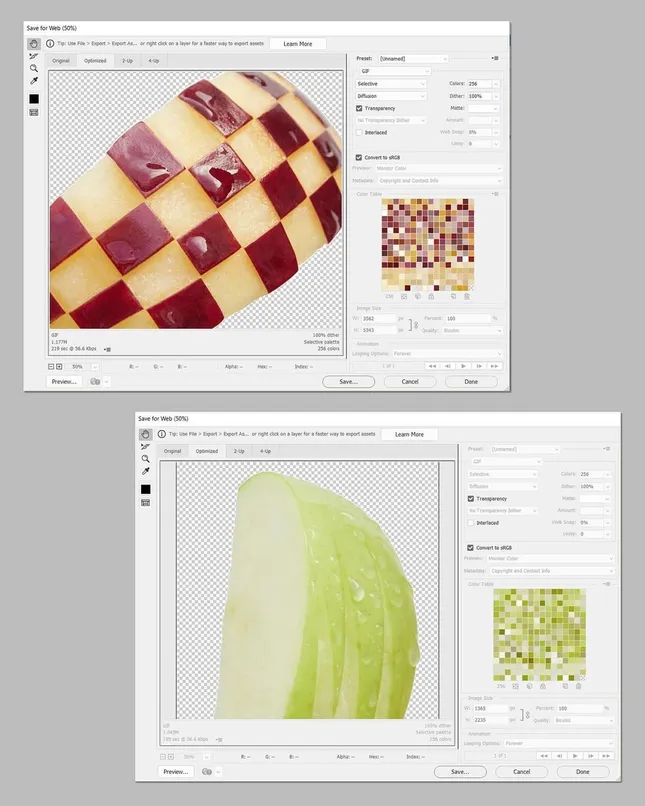This screenshot has width=645, height=806.
Task: Select the Eyedropper tool in top dialog
Action: pos(34,81)
